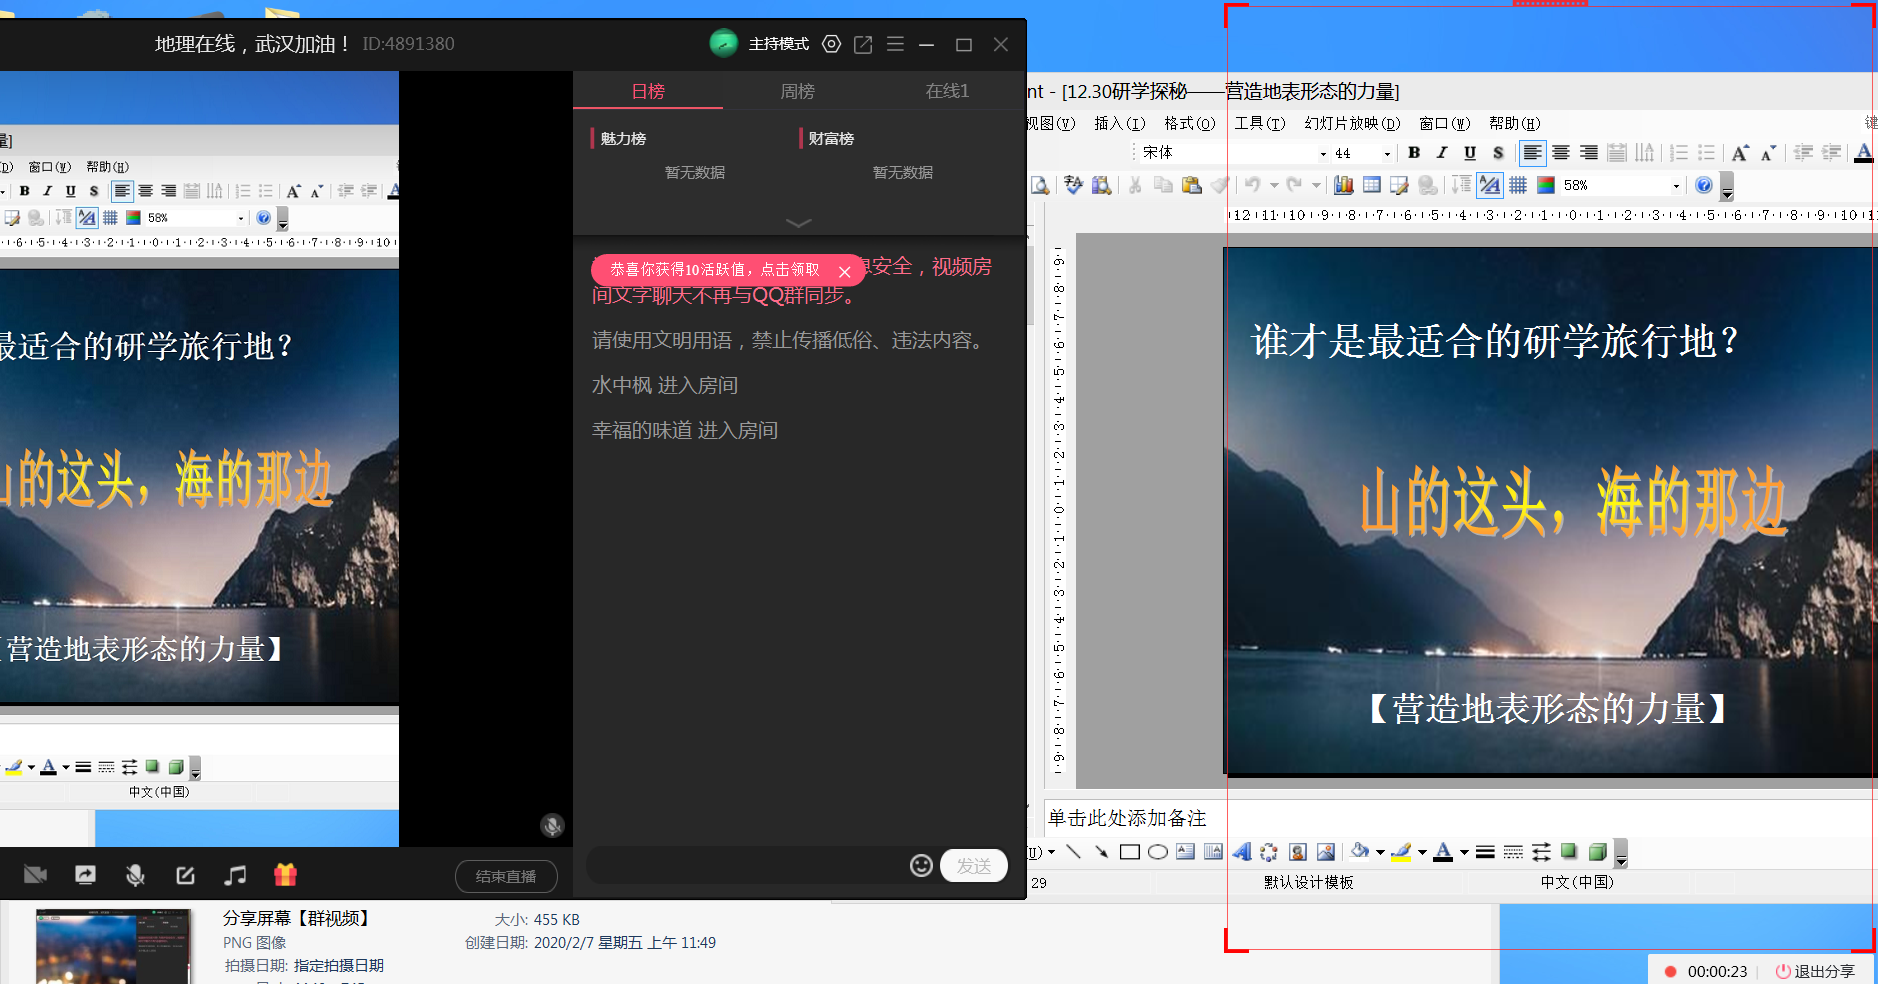Decrease font size with small A icon

[1768, 153]
